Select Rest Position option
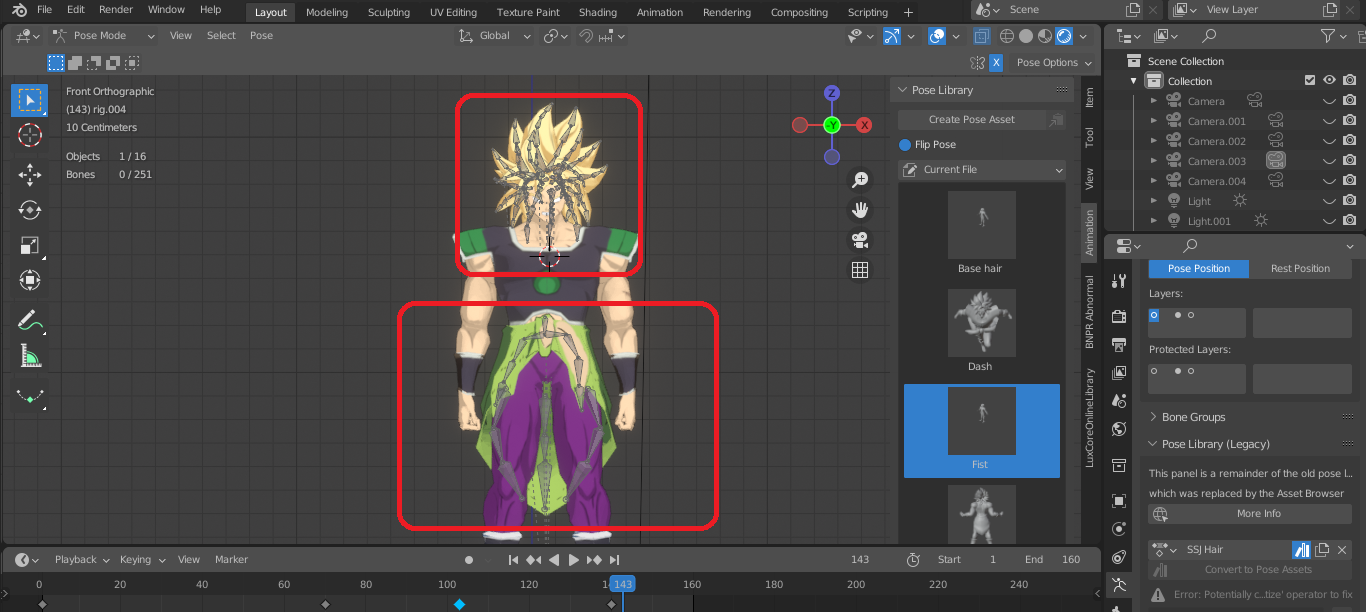This screenshot has height=612, width=1366. coord(1300,269)
